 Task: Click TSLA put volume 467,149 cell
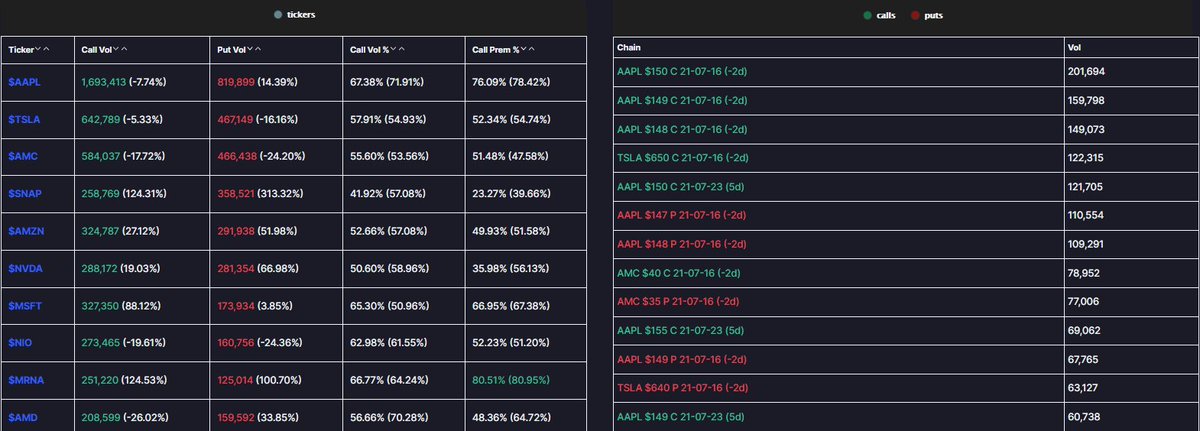[x=276, y=119]
